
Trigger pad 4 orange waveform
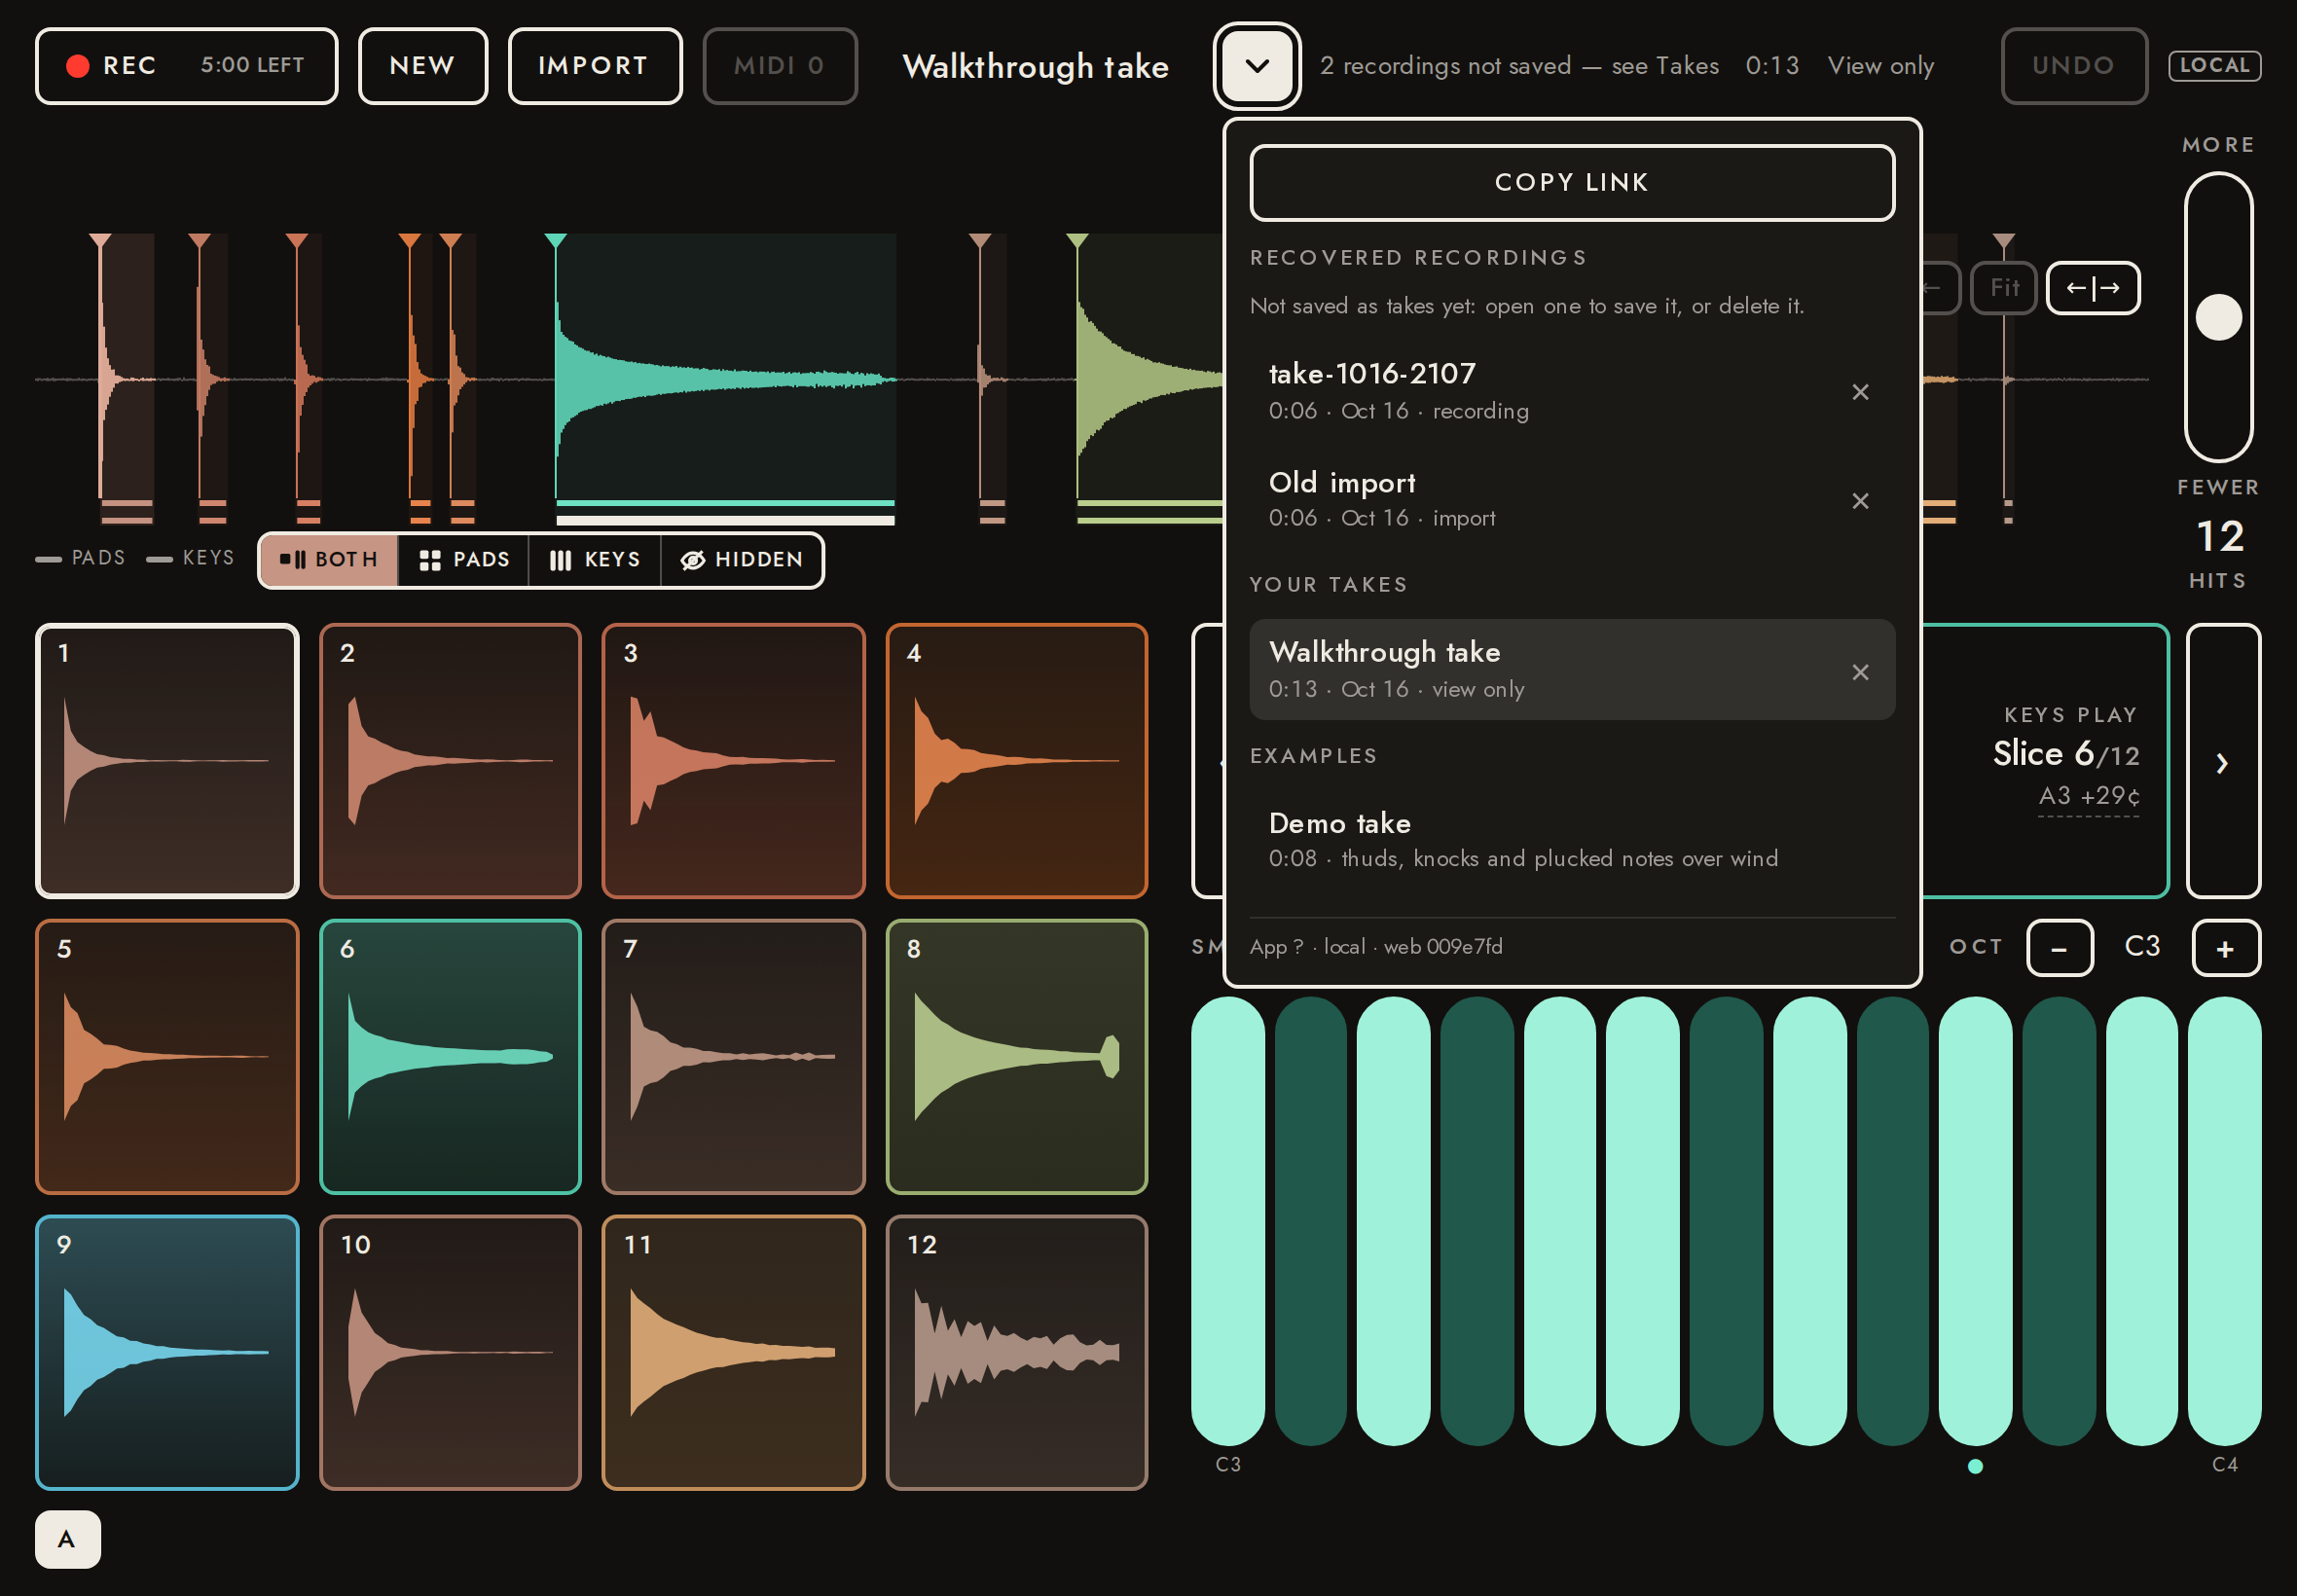[1016, 761]
